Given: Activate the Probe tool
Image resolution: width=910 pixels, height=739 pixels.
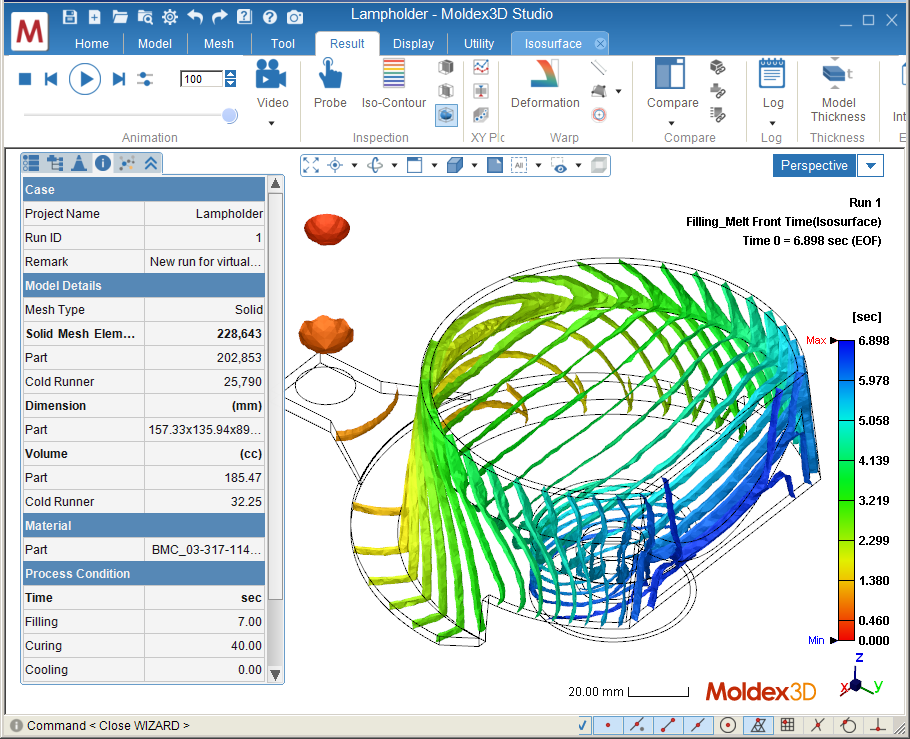Looking at the screenshot, I should (330, 83).
